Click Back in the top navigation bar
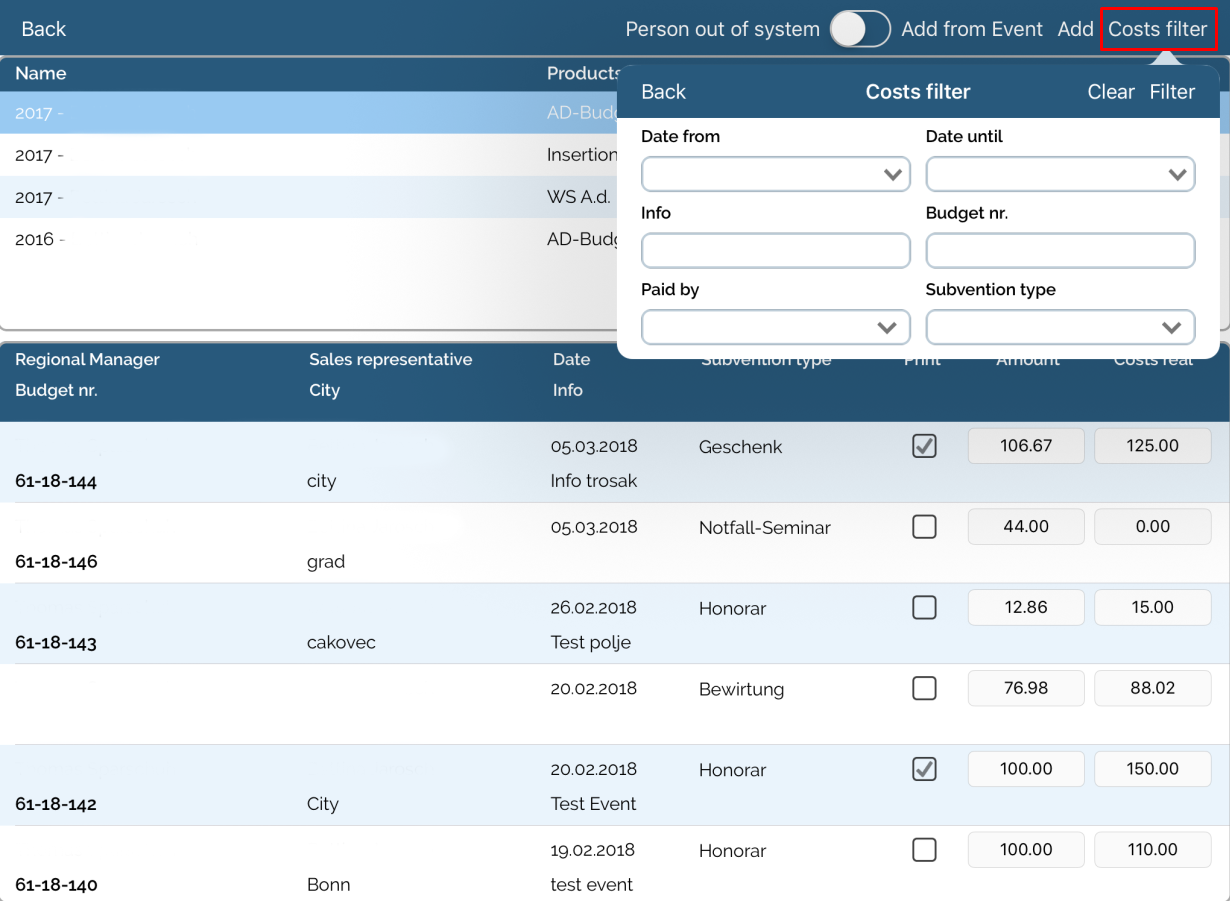Viewport: 1230px width, 901px height. [44, 29]
